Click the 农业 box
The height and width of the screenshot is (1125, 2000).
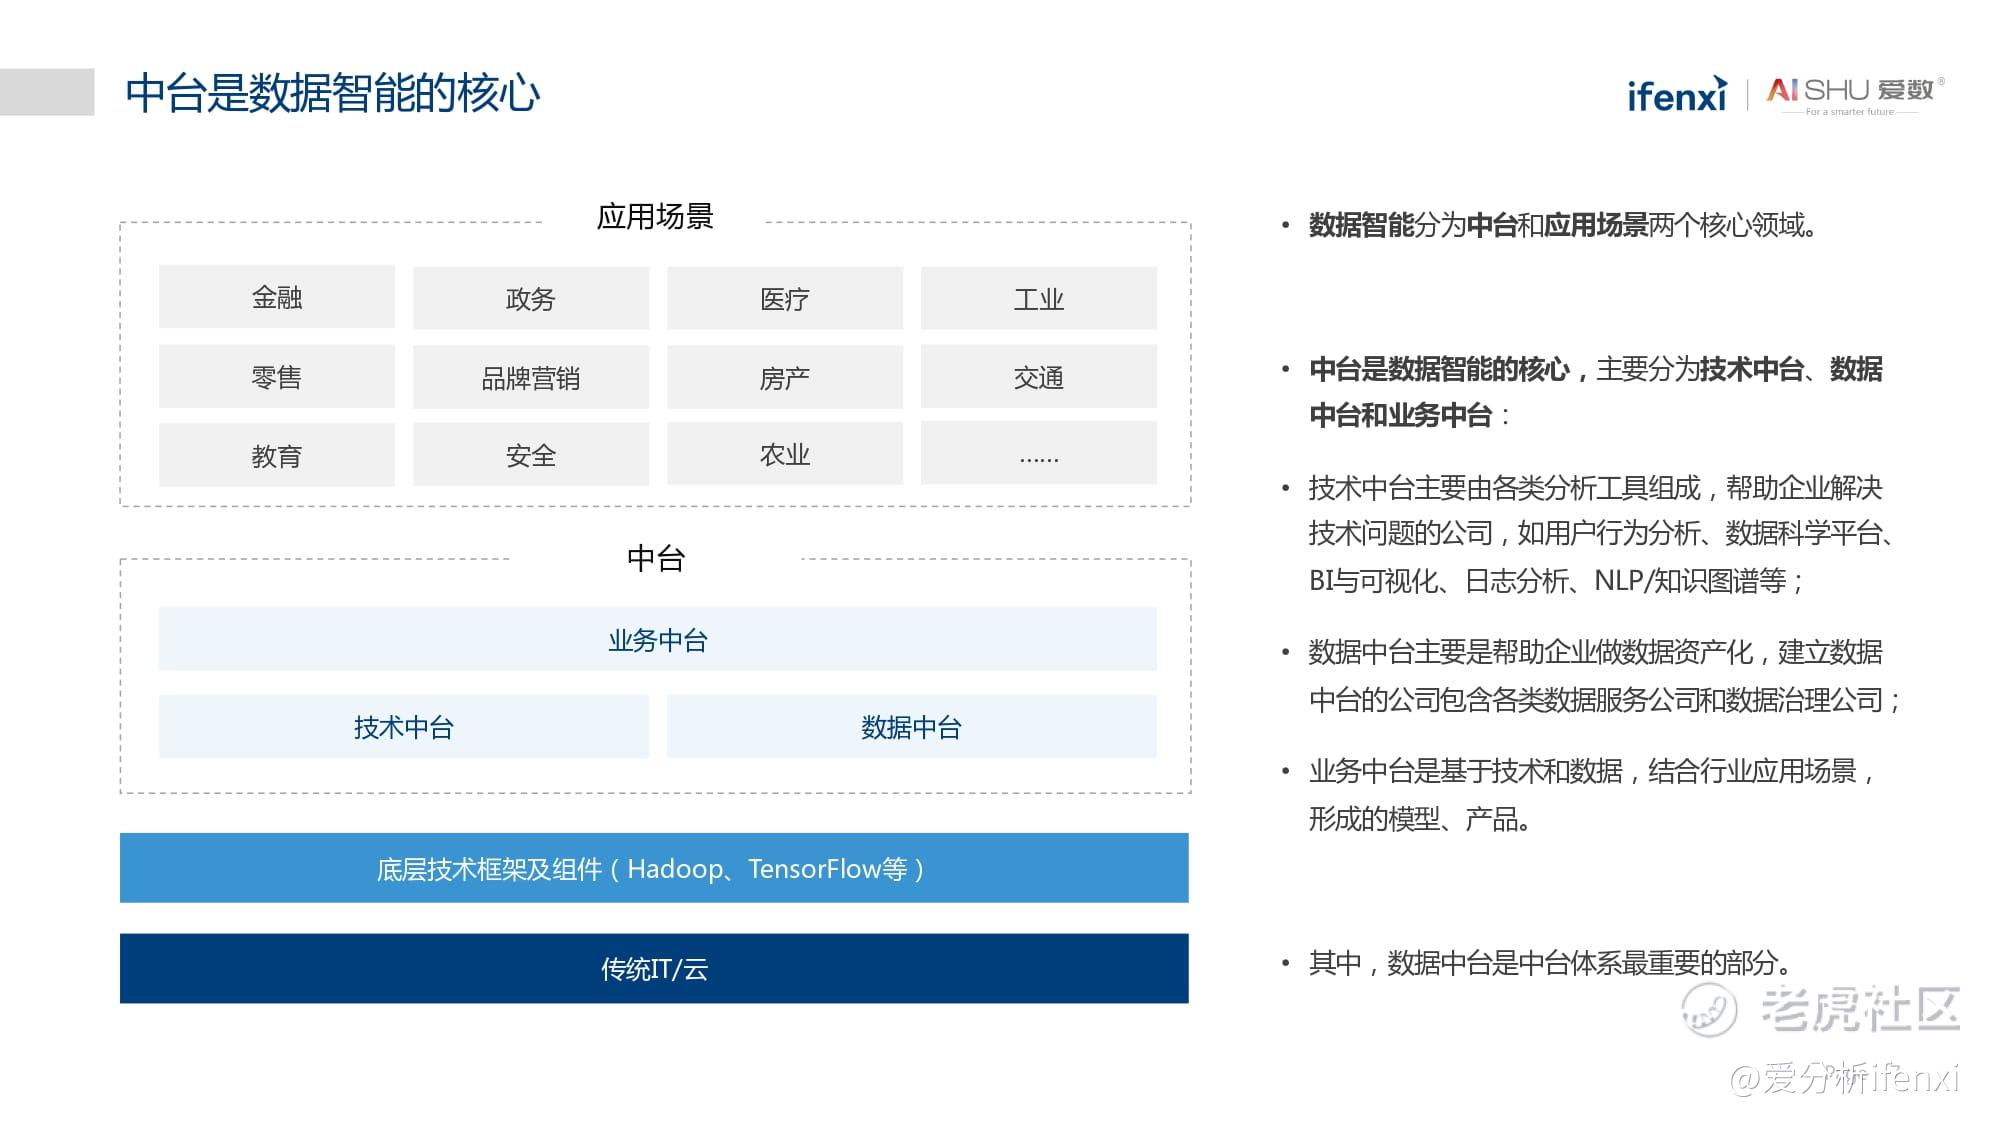(x=785, y=454)
